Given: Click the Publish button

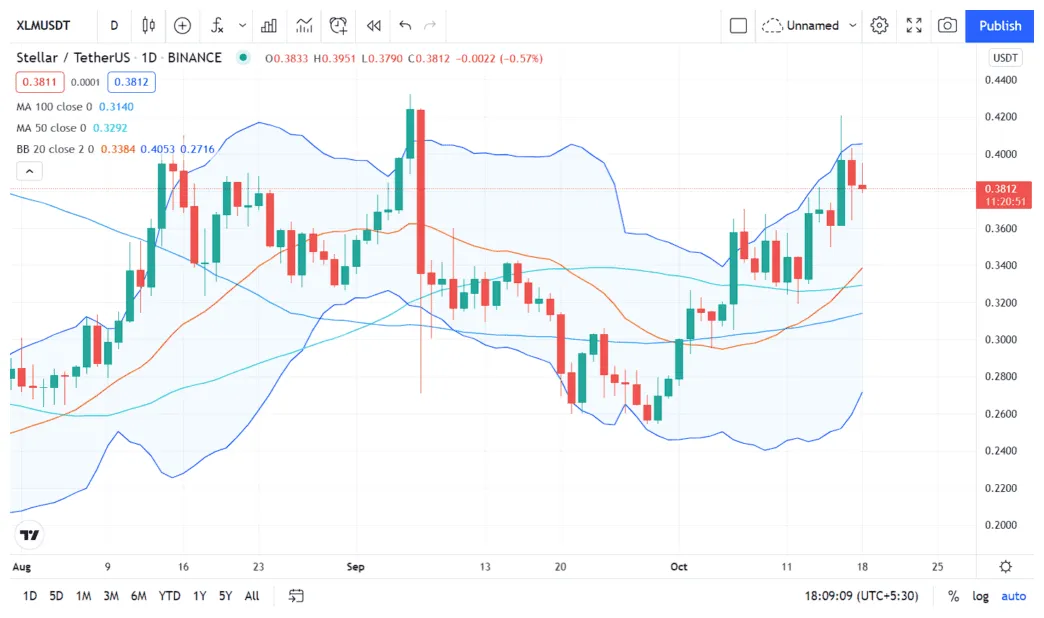Looking at the screenshot, I should (x=999, y=25).
